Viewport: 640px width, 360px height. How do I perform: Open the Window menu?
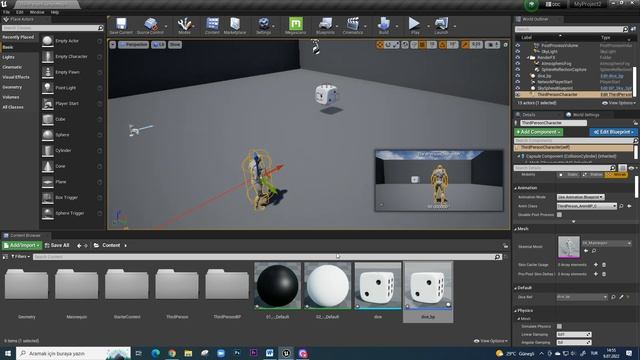coord(37,12)
